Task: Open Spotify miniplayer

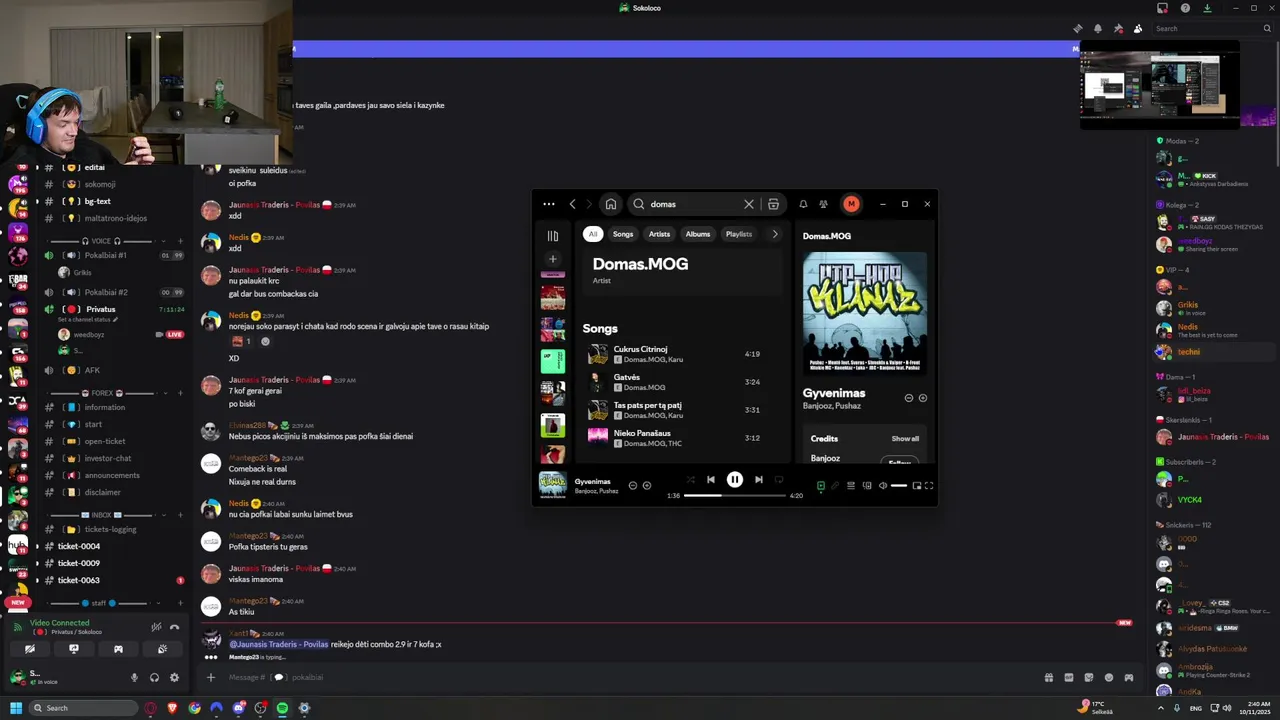Action: tap(916, 486)
